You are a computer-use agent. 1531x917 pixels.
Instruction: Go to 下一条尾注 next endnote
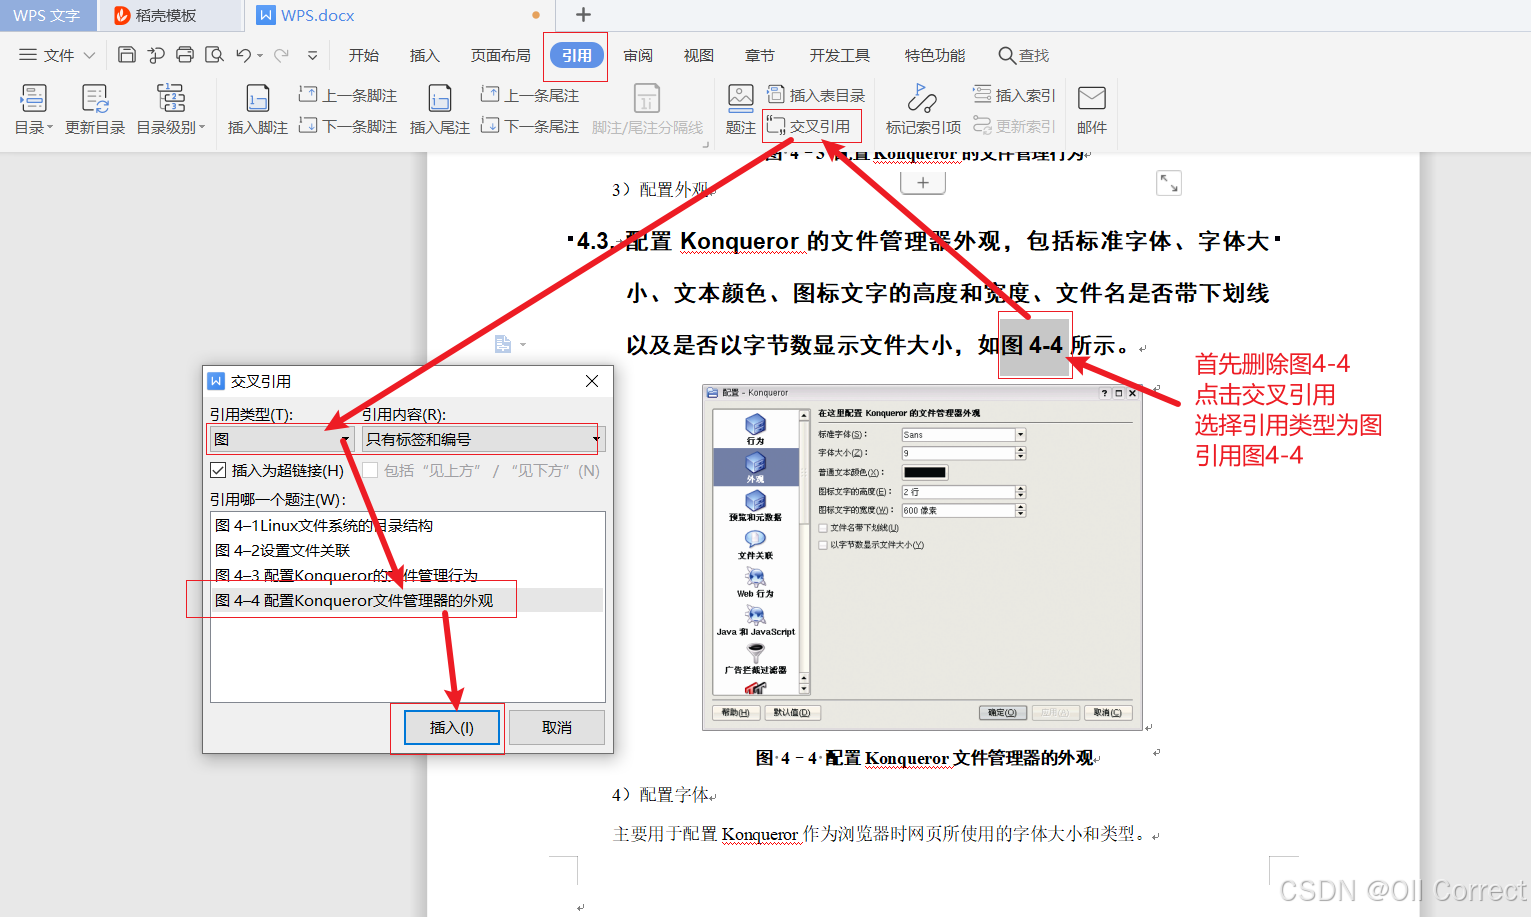(x=530, y=126)
